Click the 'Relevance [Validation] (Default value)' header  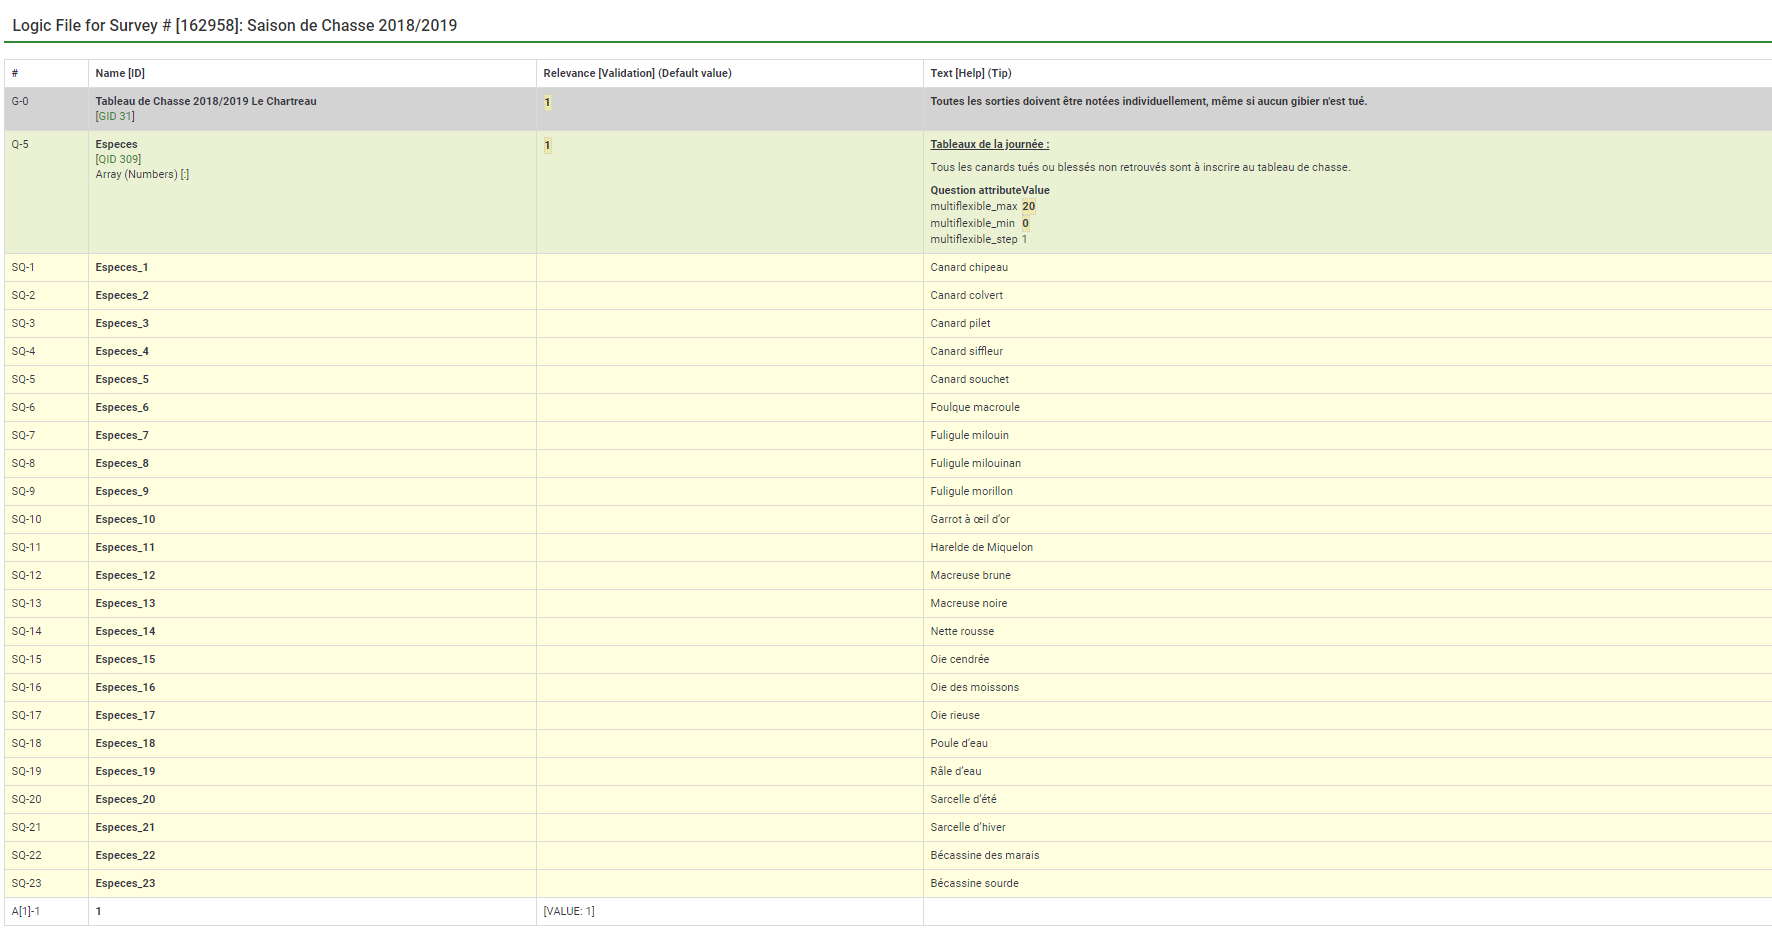pos(637,74)
